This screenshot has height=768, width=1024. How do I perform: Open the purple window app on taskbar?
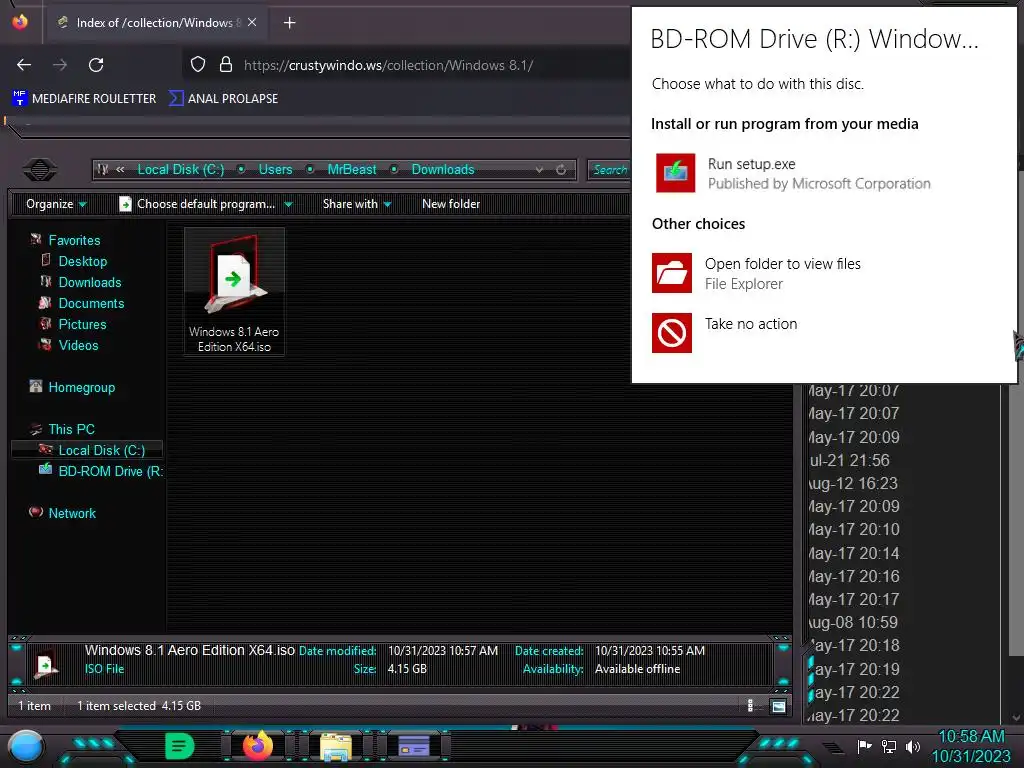(x=414, y=746)
